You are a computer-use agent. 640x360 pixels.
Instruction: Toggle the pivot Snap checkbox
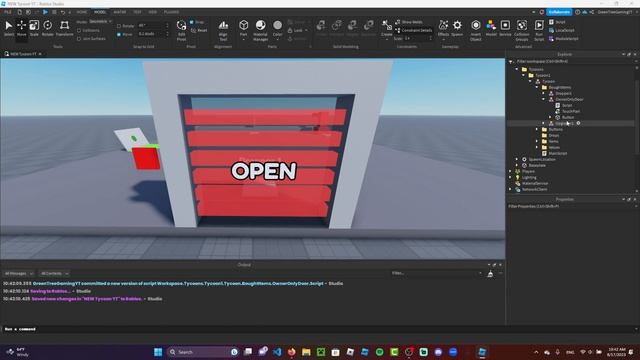pyautogui.click(x=191, y=22)
